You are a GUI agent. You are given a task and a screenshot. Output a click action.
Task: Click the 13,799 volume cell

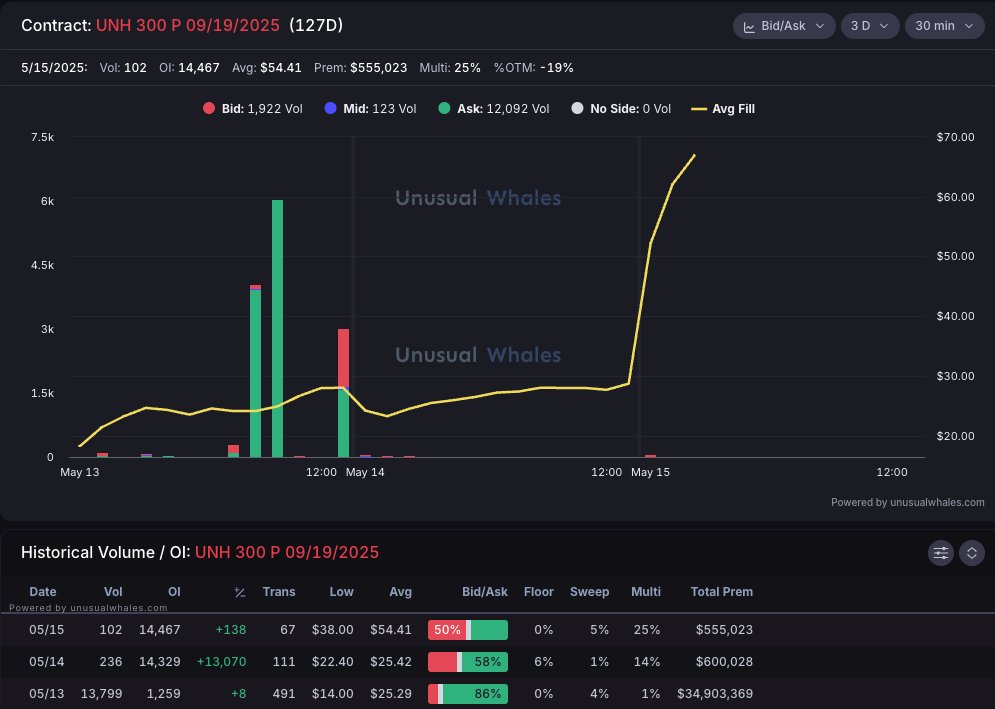(x=102, y=694)
